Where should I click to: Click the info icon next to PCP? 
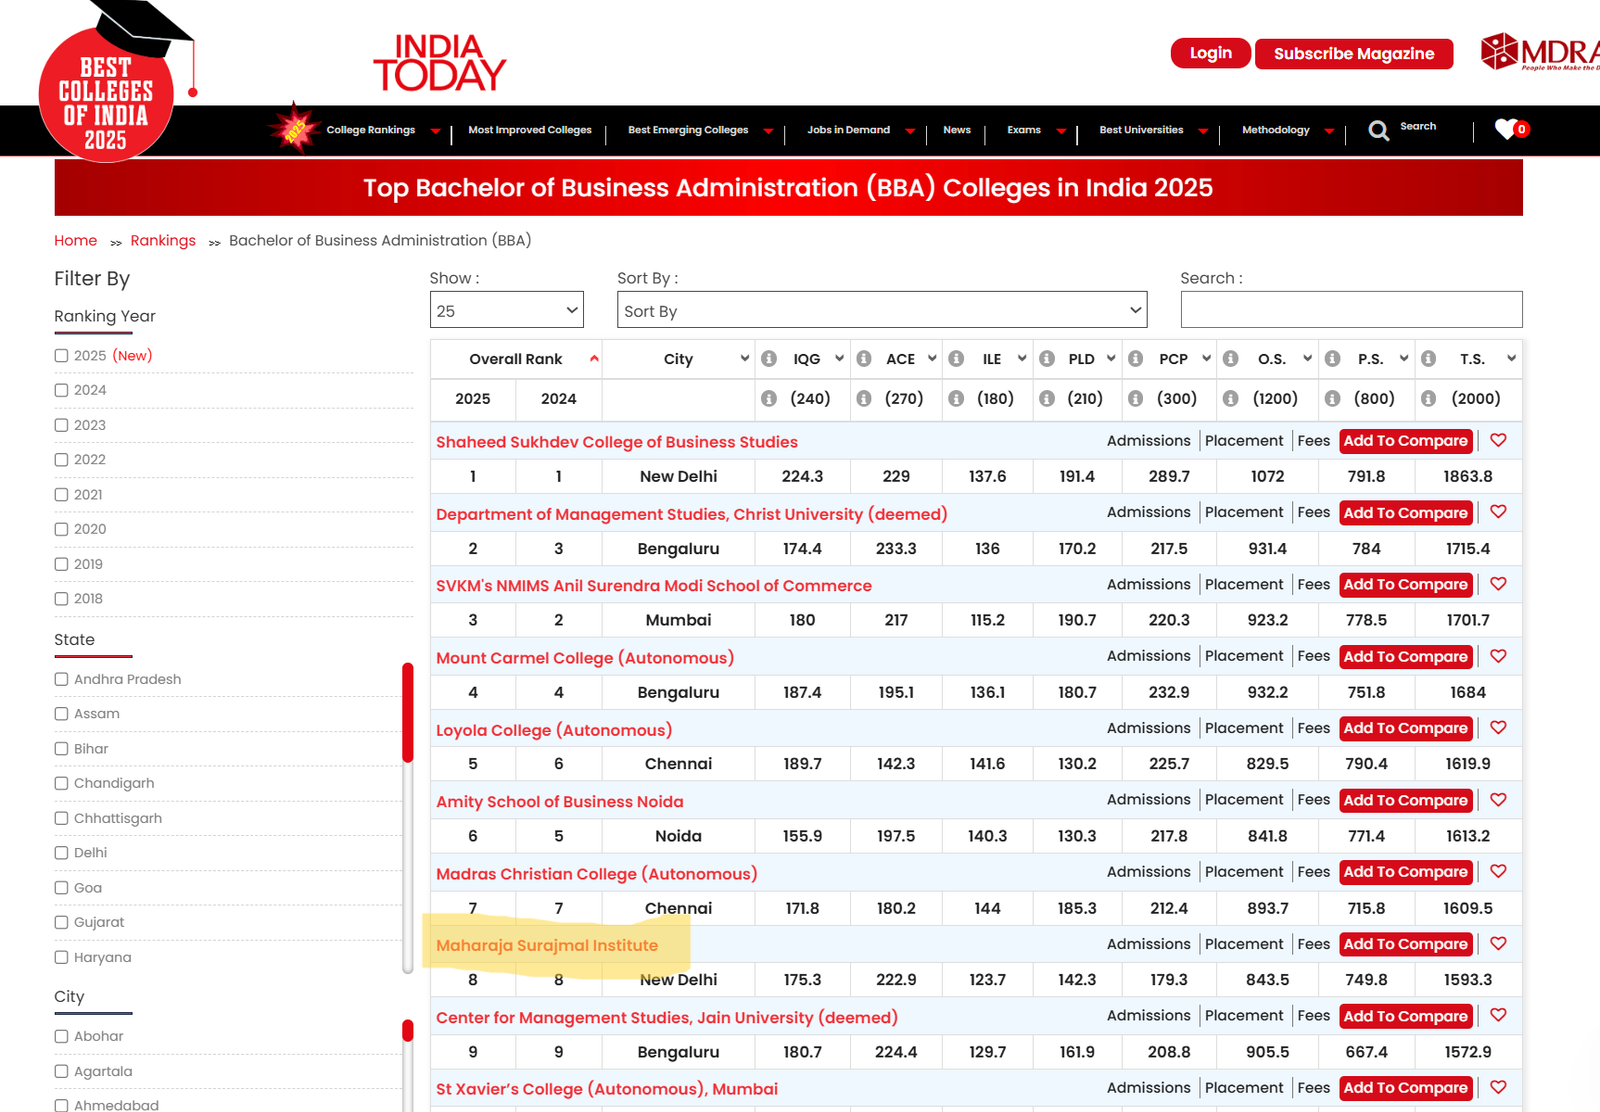pyautogui.click(x=1135, y=359)
